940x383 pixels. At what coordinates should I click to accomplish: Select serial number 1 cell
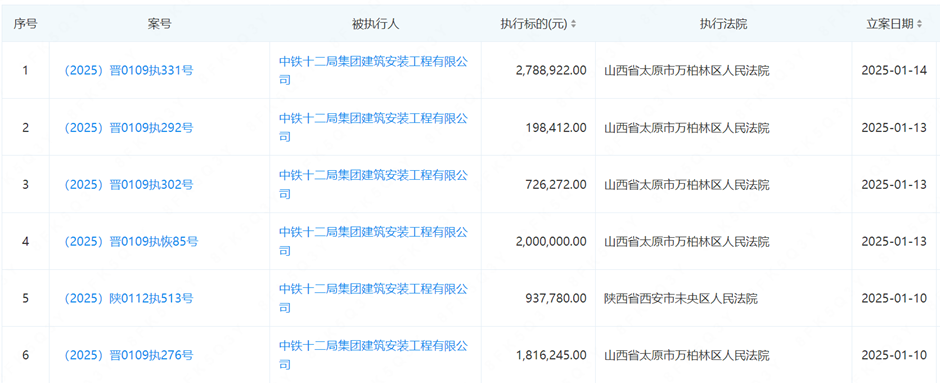pyautogui.click(x=25, y=71)
